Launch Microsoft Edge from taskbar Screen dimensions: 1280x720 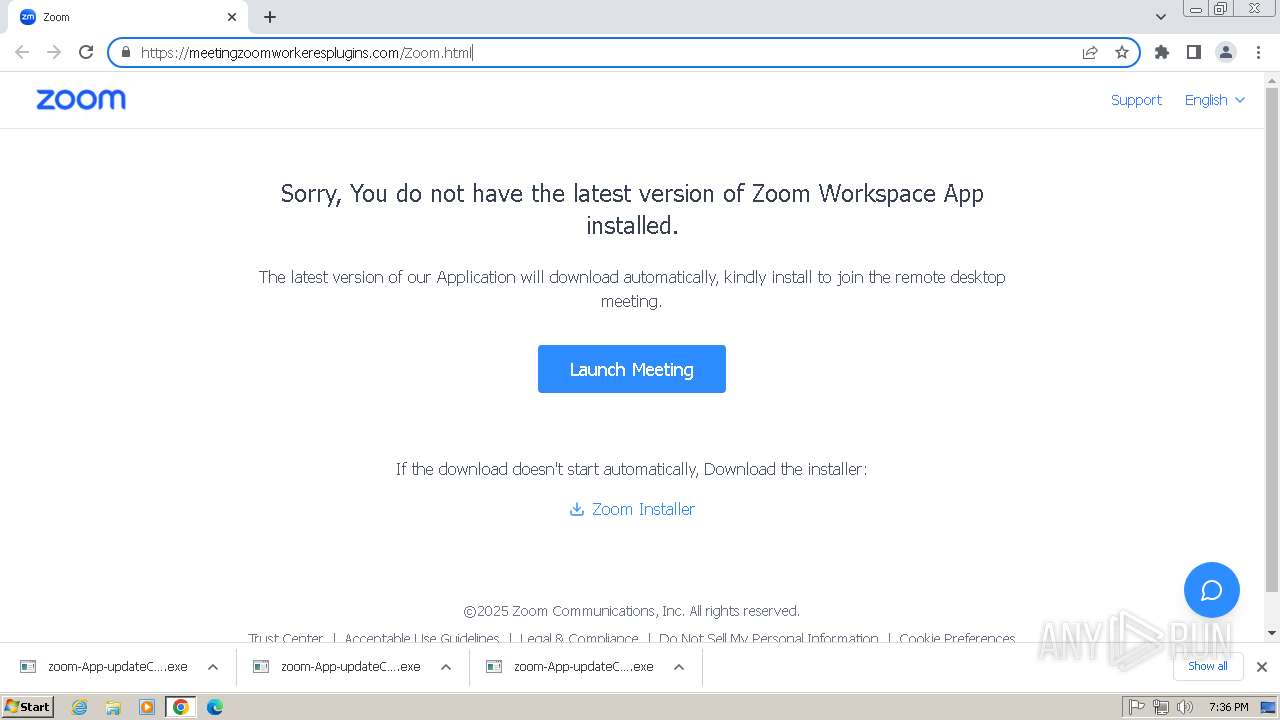pos(214,707)
